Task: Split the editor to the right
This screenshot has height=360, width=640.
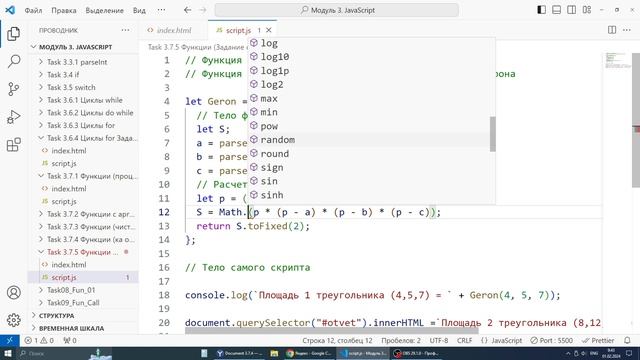Action: pyautogui.click(x=612, y=30)
